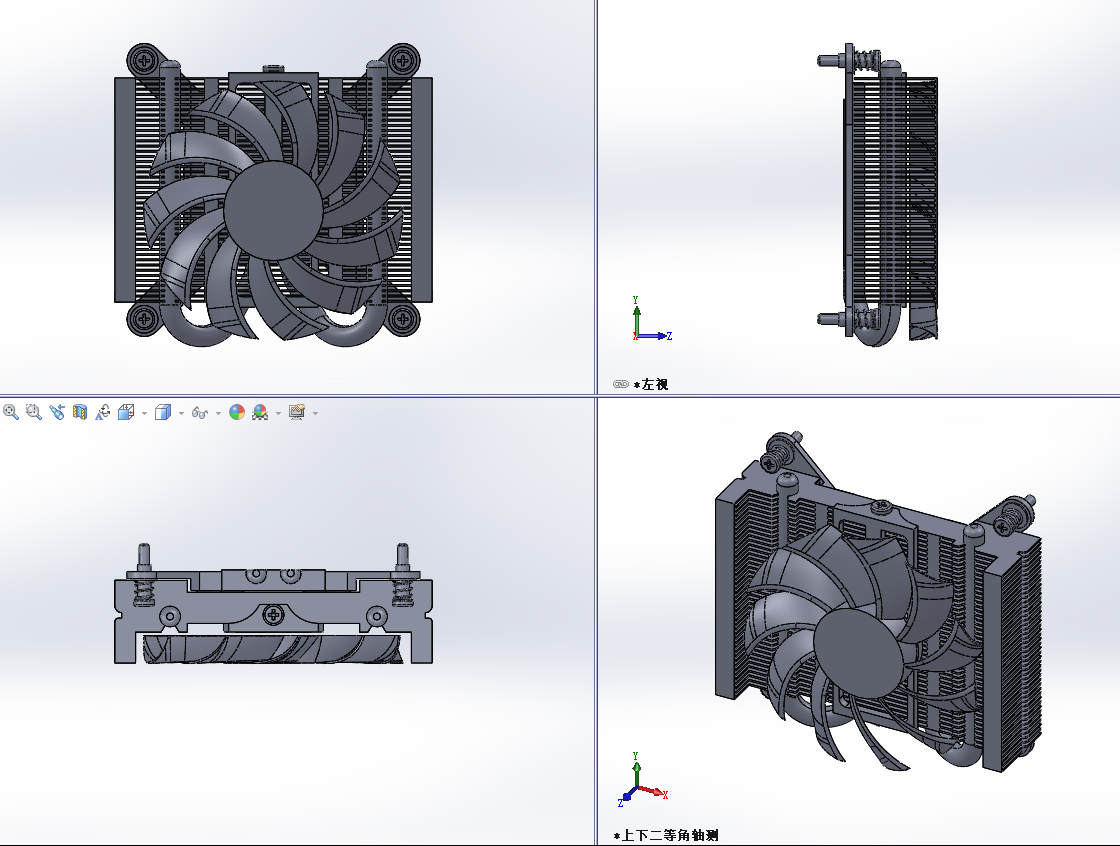The width and height of the screenshot is (1120, 846).
Task: Click the coordinate triad in isometric viewport
Action: [642, 780]
